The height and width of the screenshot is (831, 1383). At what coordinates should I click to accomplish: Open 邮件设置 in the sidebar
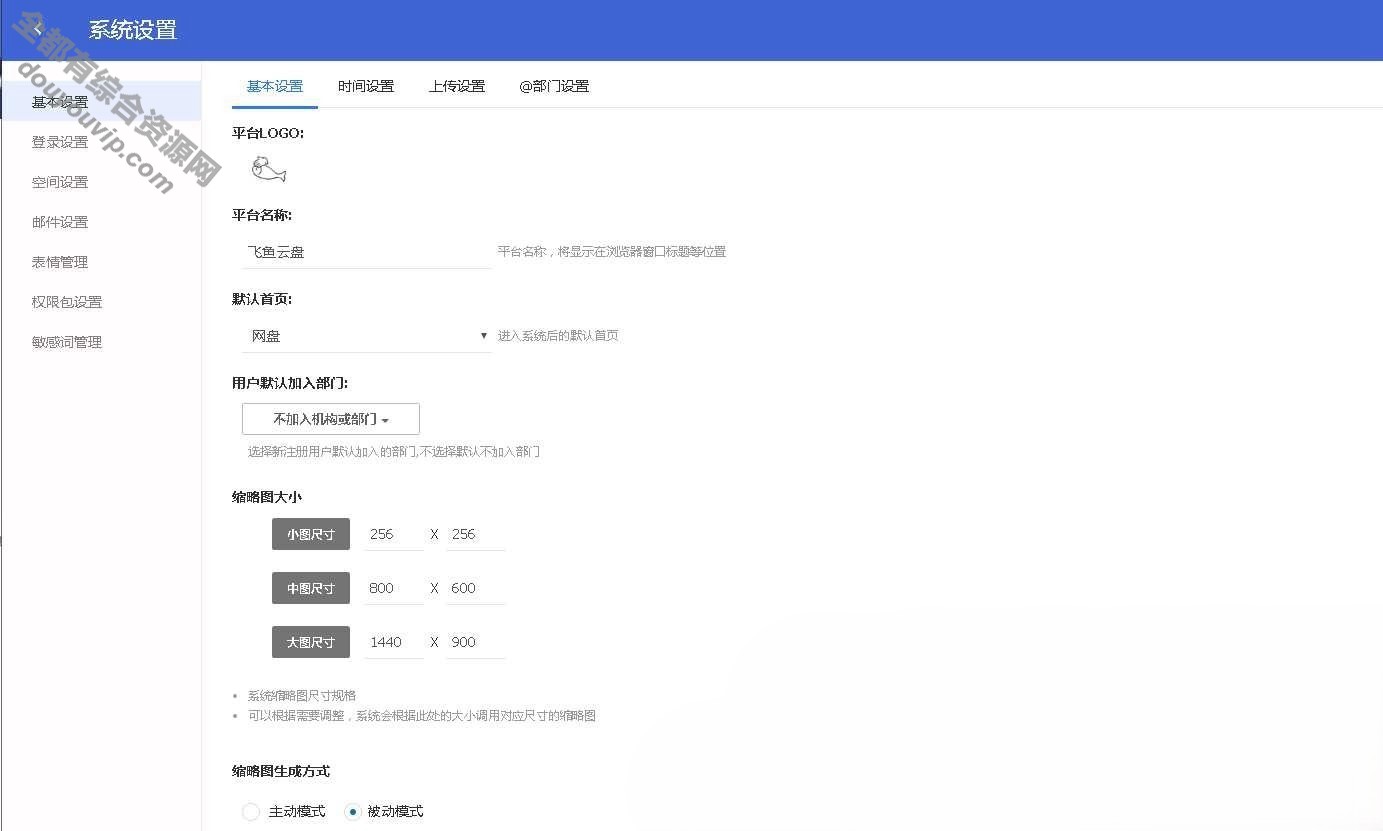coord(100,222)
